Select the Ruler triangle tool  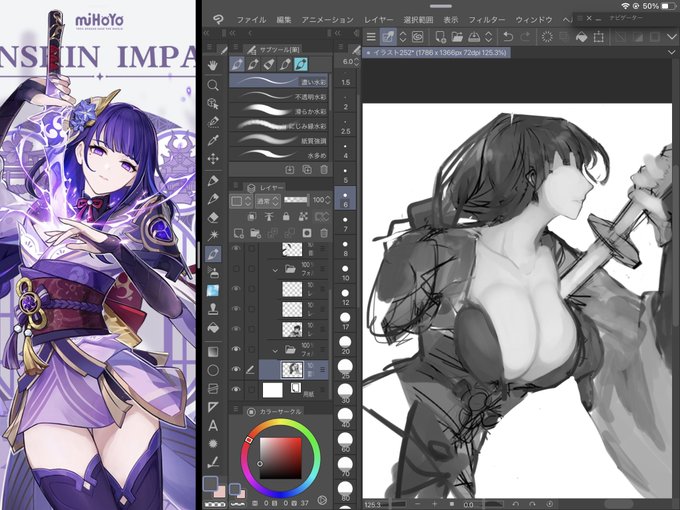pyautogui.click(x=212, y=407)
